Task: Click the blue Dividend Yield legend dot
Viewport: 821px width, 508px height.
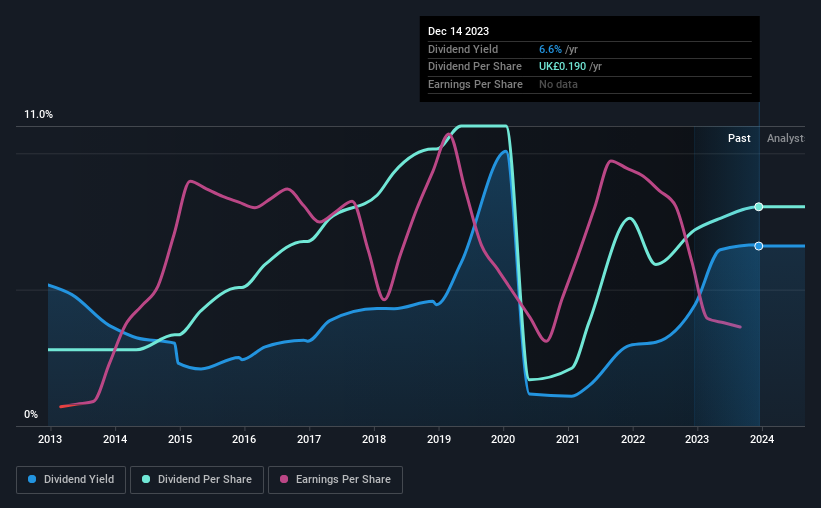Action: point(32,479)
